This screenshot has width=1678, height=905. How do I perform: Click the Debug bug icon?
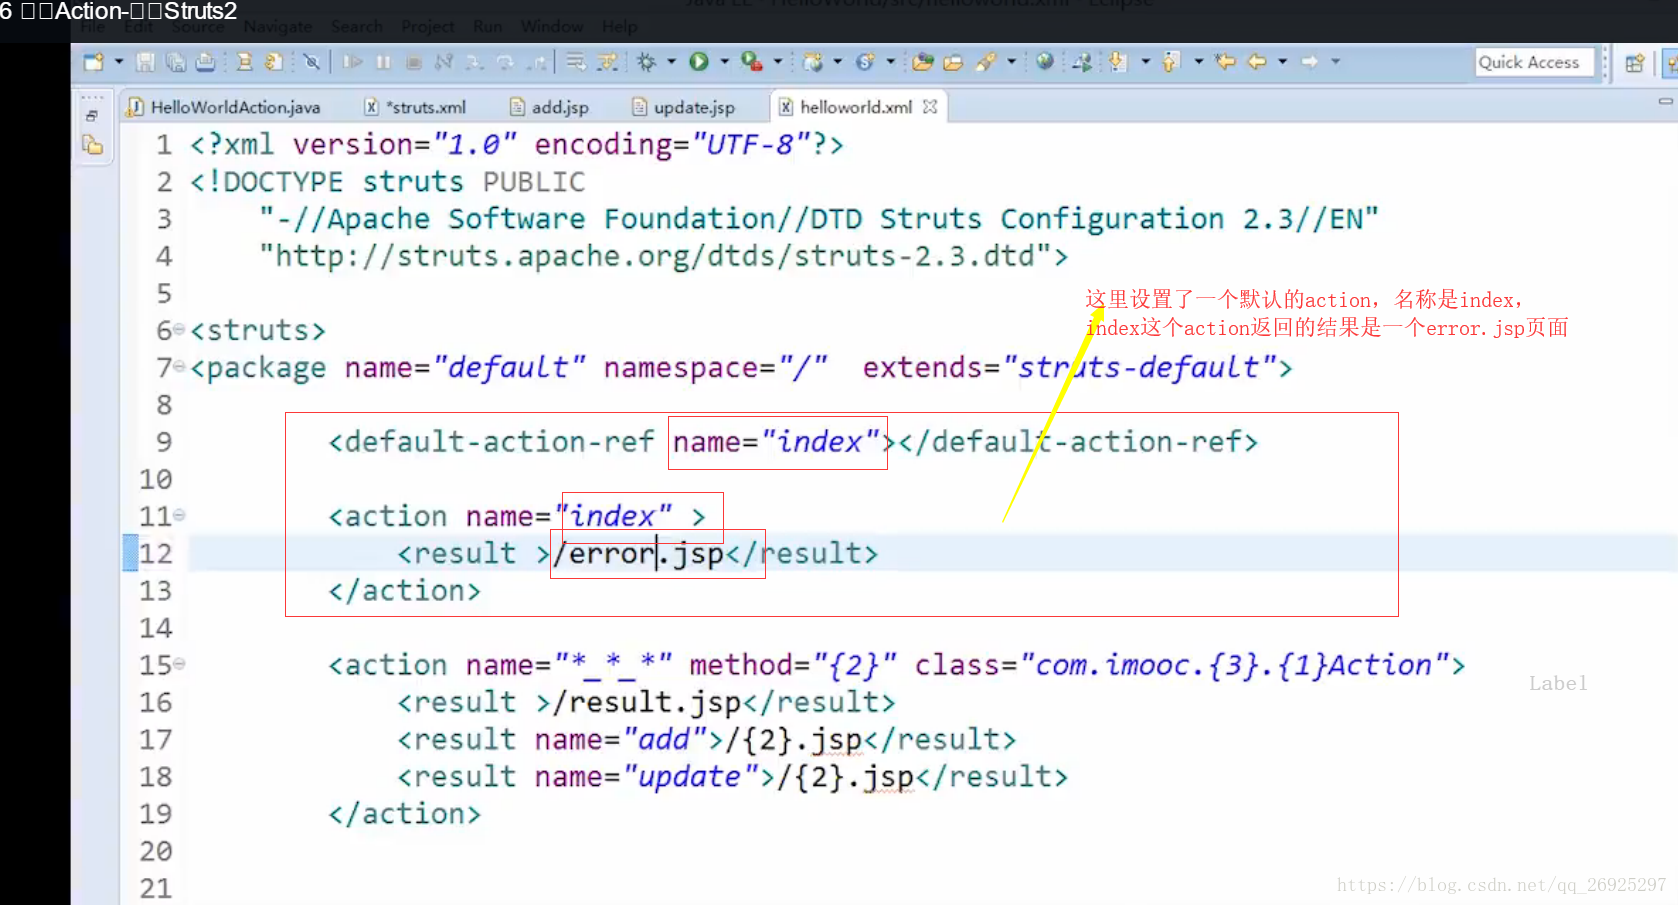pos(646,62)
